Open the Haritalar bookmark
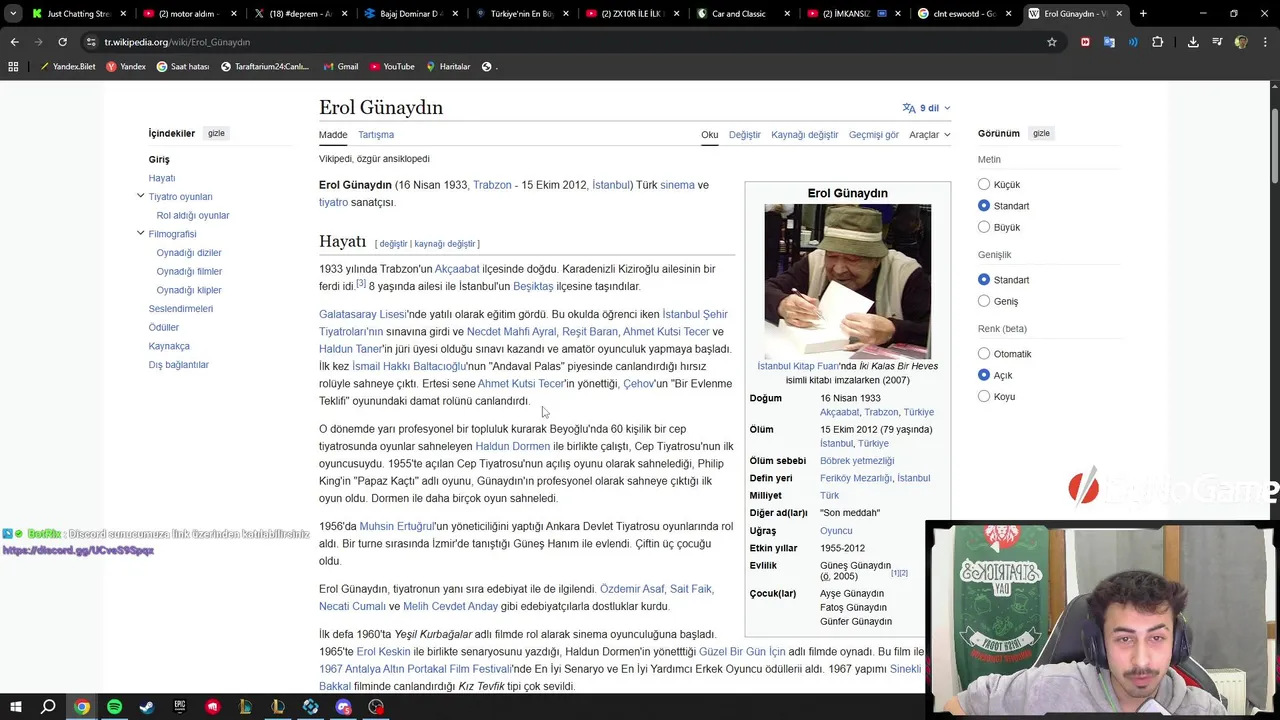Screen dimensions: 1280x720 448,66
